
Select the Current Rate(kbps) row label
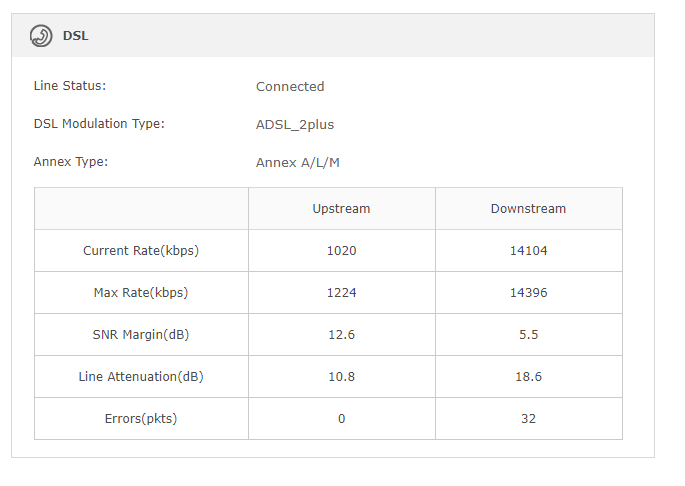tap(141, 251)
